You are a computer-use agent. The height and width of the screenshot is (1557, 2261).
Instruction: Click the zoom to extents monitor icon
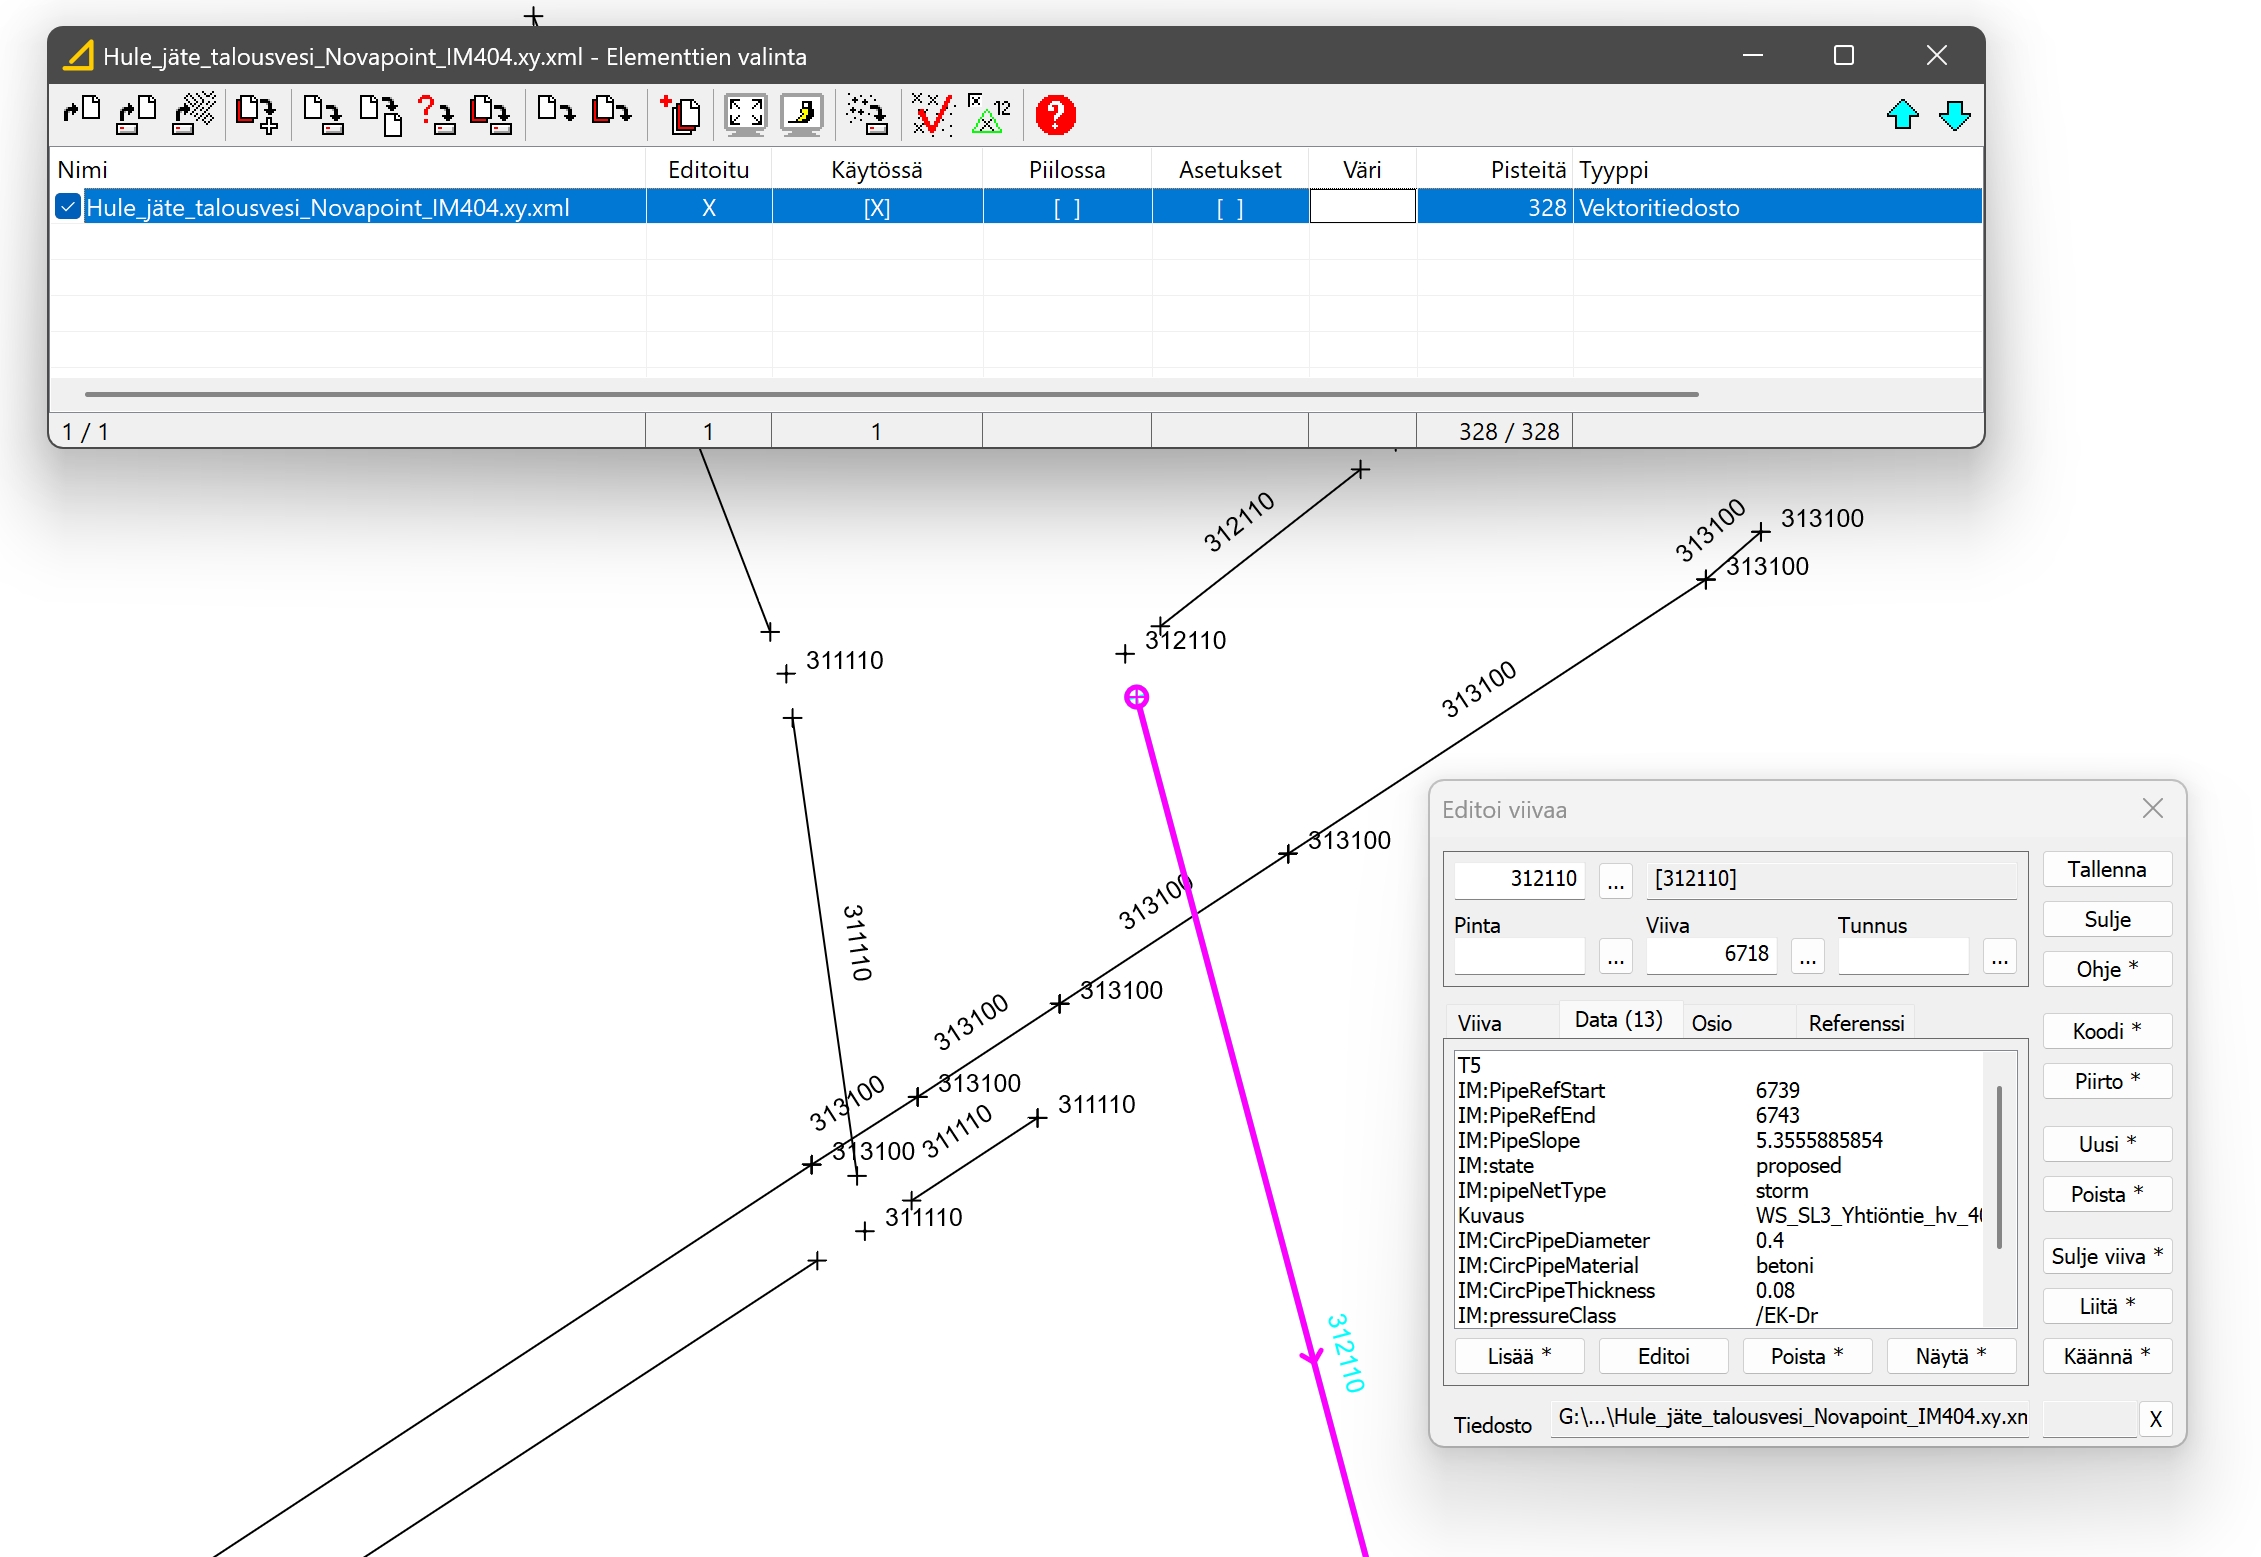[746, 114]
